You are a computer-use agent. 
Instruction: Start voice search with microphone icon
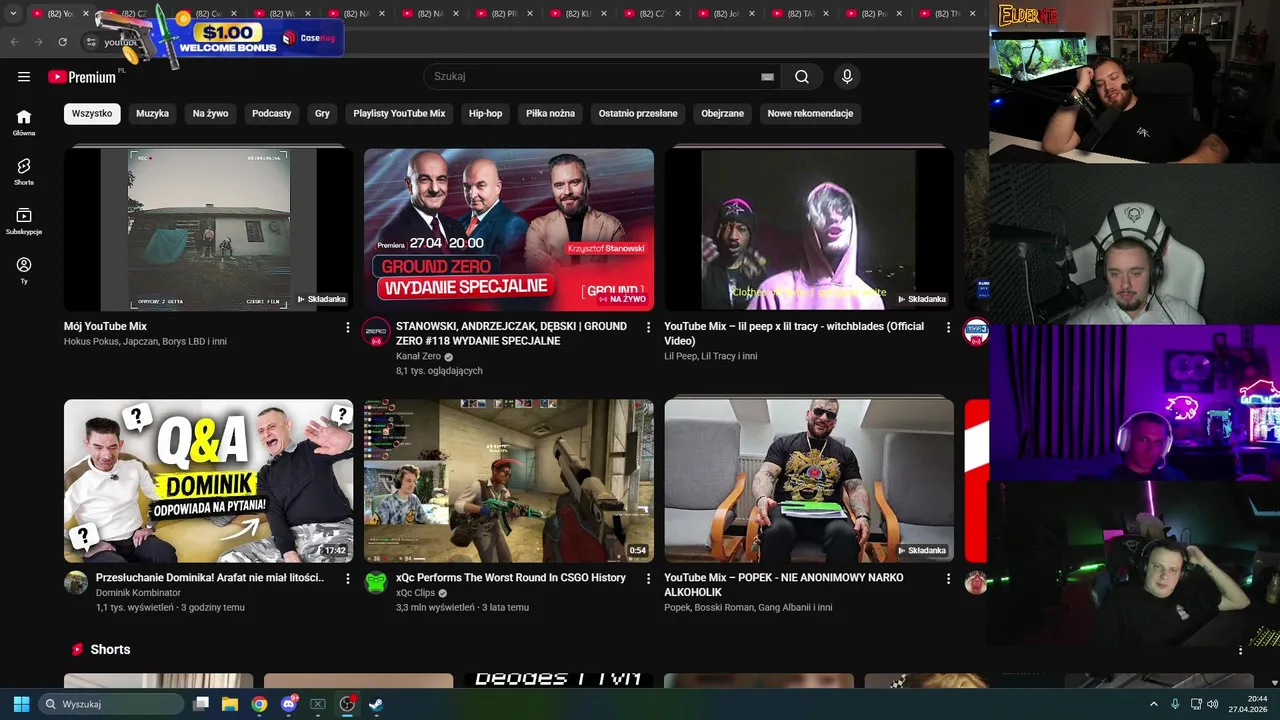click(847, 76)
